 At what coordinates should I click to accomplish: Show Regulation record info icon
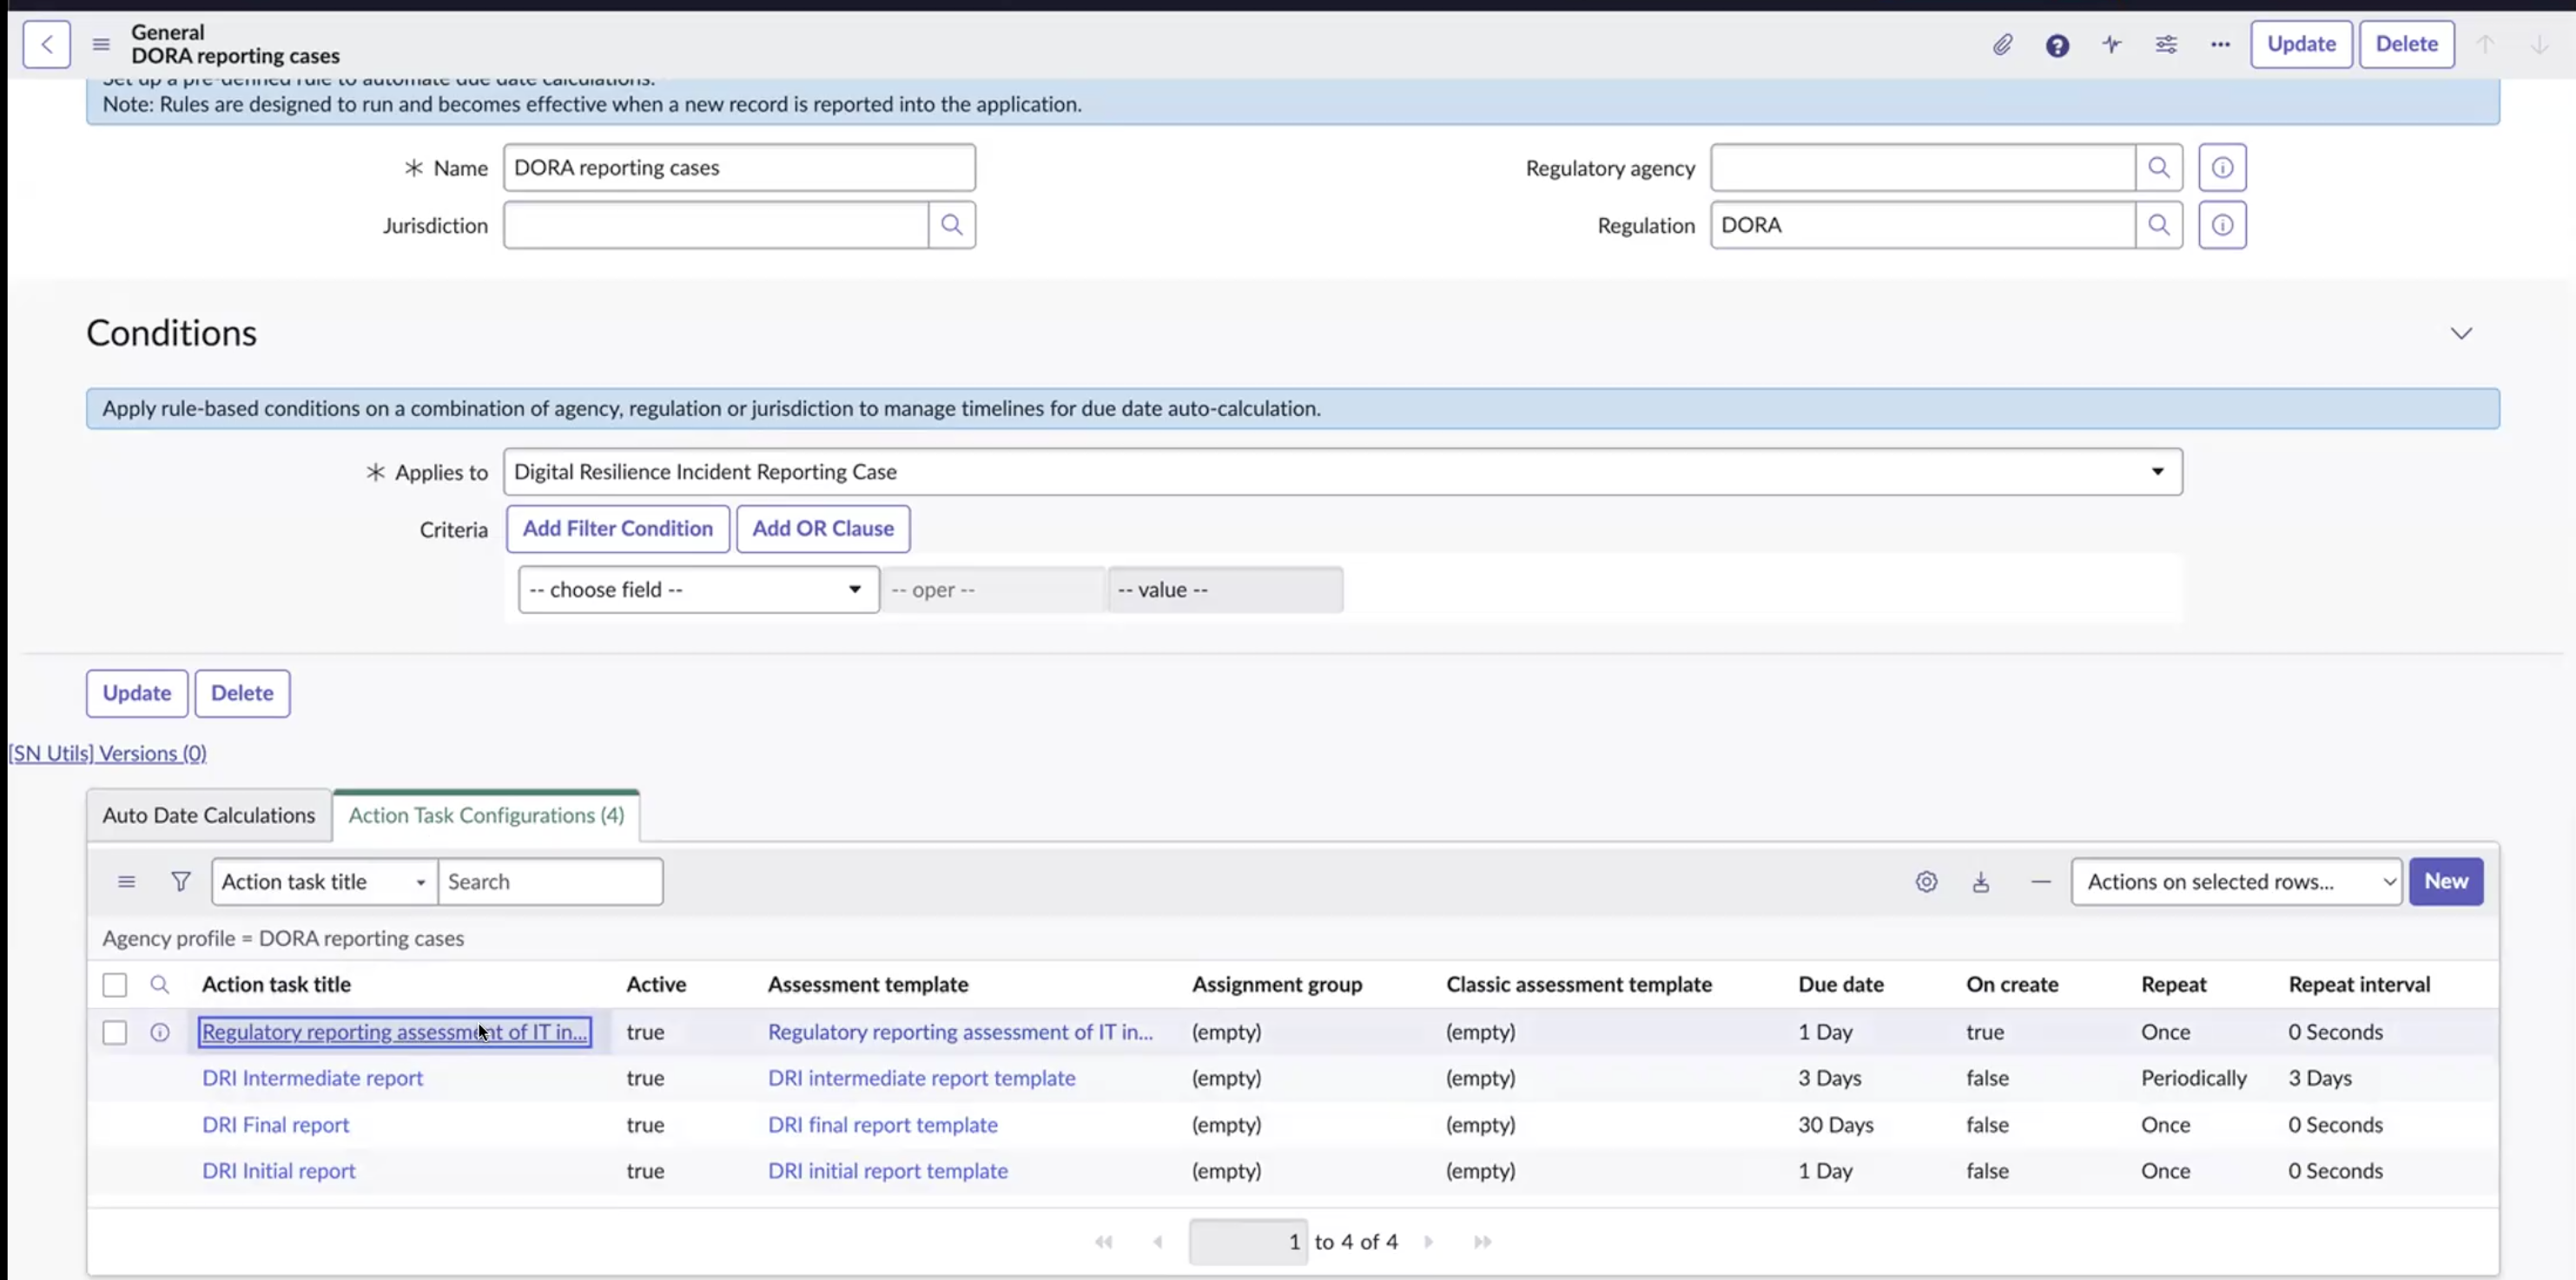[x=2222, y=225]
